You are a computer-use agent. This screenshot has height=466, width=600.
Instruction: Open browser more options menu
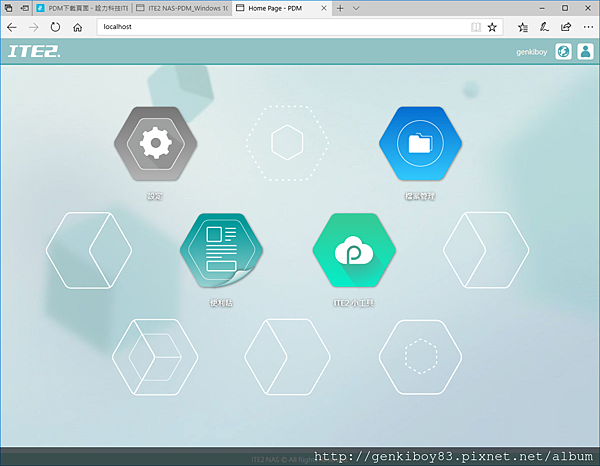pos(588,27)
